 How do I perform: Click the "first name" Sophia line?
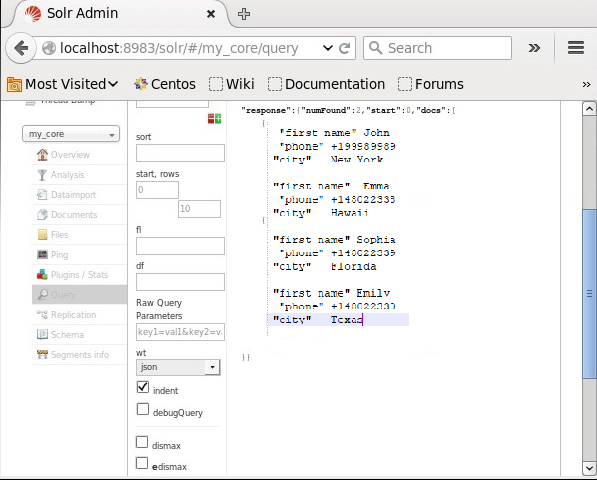pyautogui.click(x=334, y=240)
